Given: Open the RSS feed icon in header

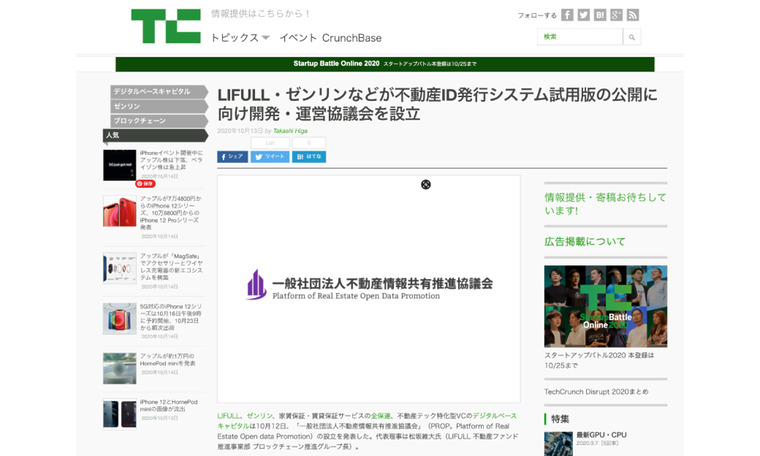Looking at the screenshot, I should [x=633, y=15].
